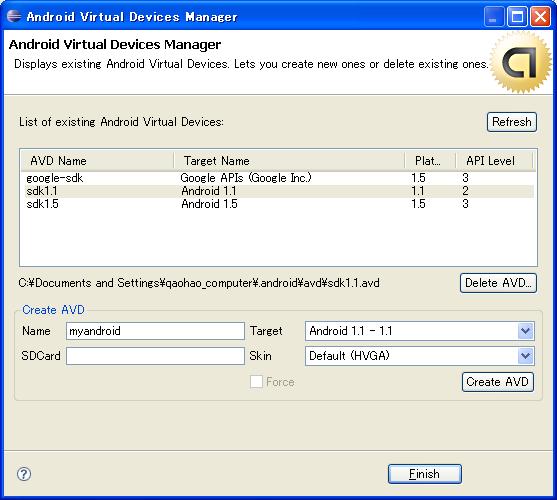Viewport: 557px width, 500px height.
Task: Select the google-sdk row in list
Action: click(x=278, y=178)
